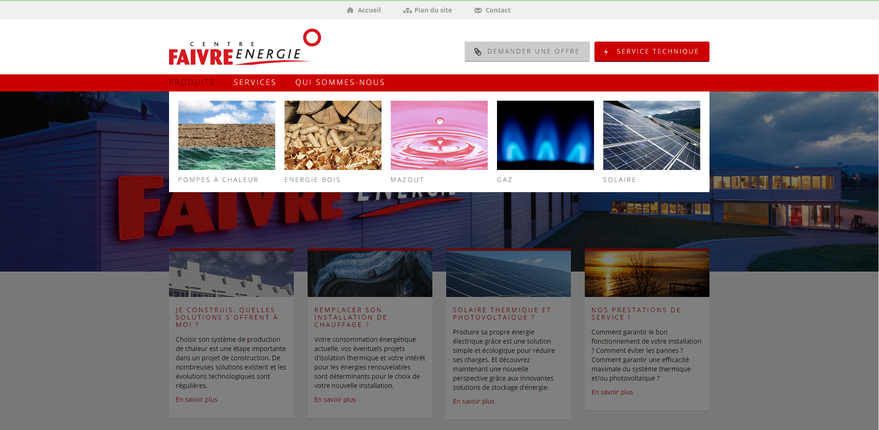Screen dimensions: 879x430
Task: Click En savoir plus under Je construis
Action: 196,400
